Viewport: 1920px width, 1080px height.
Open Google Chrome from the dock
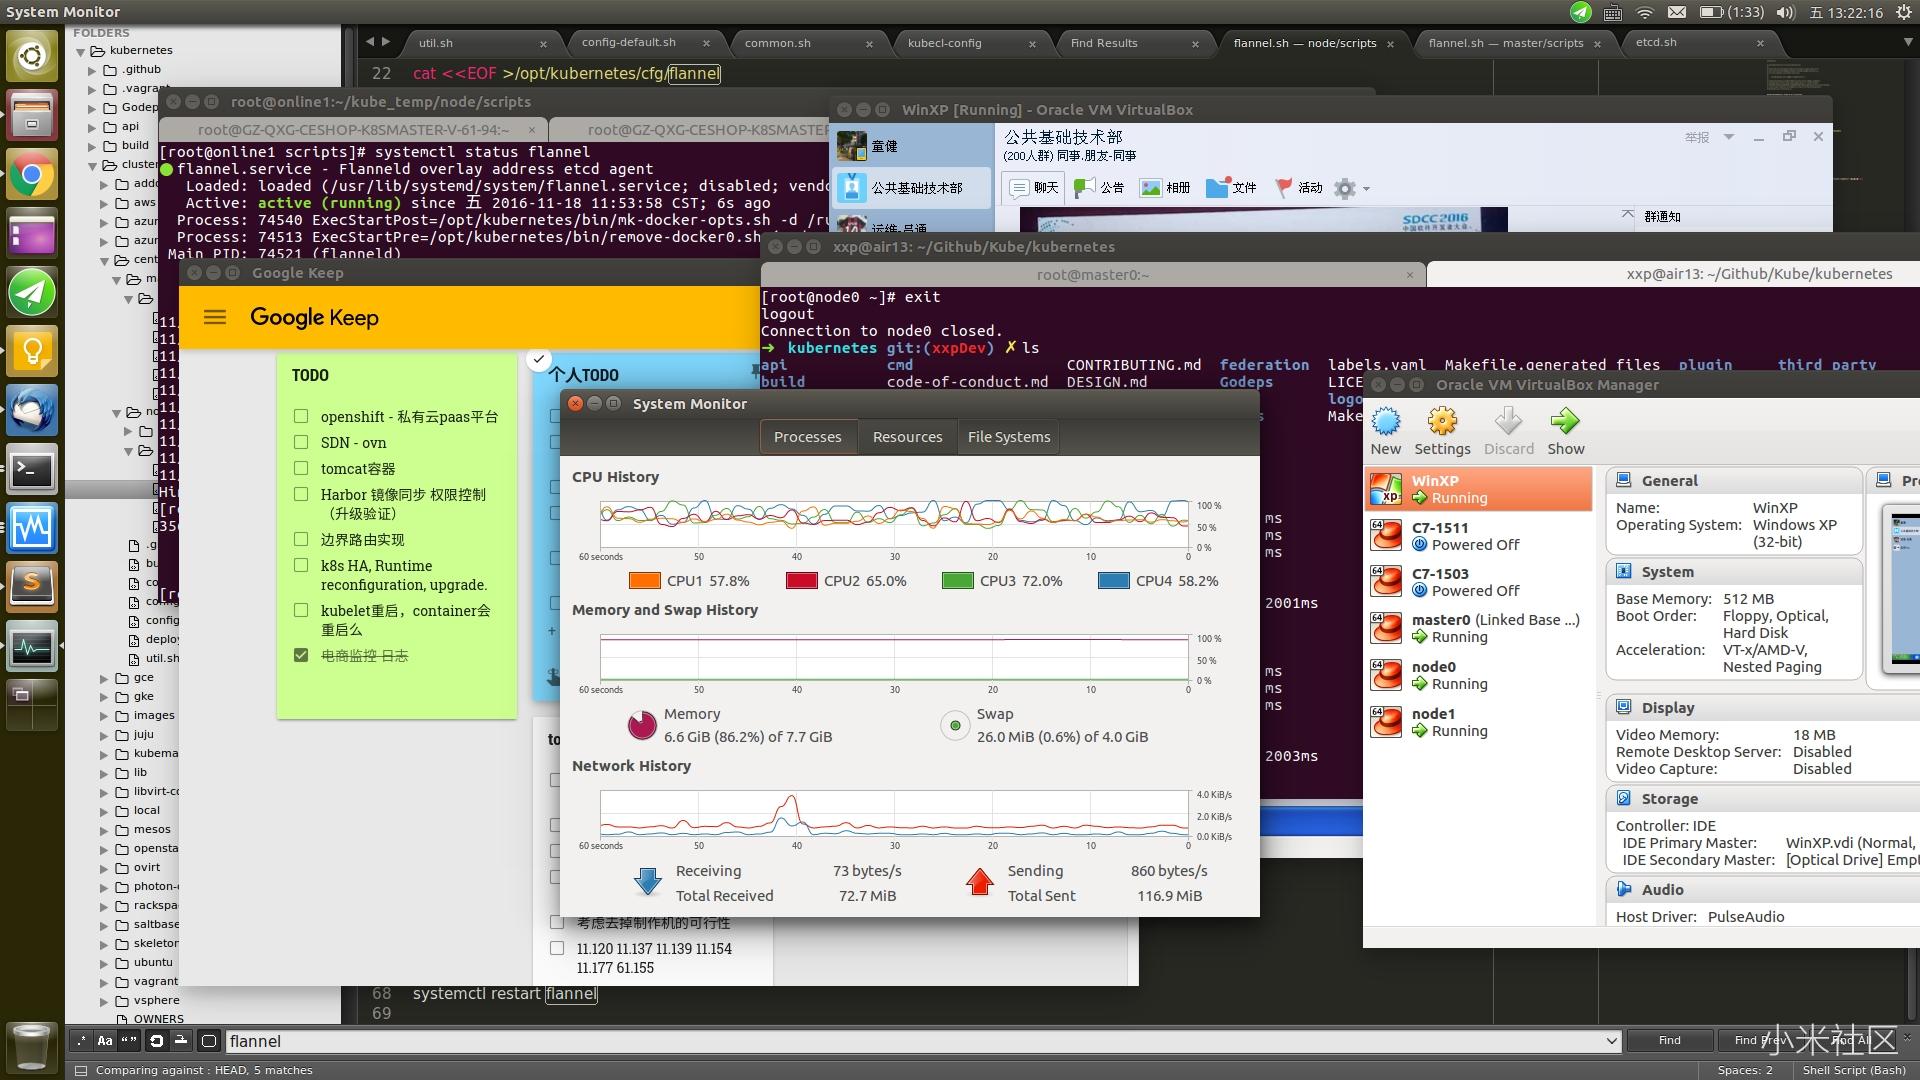coord(32,176)
